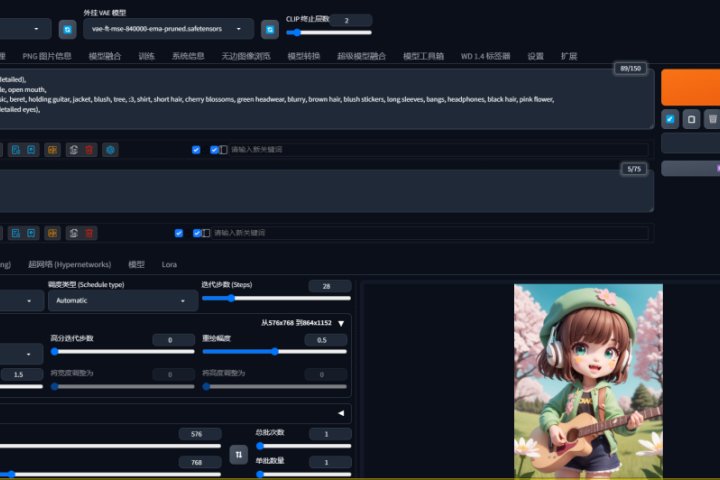Click the 迭代步数 (Steps) slider
Screen dimensions: 720x480
(x=276, y=299)
